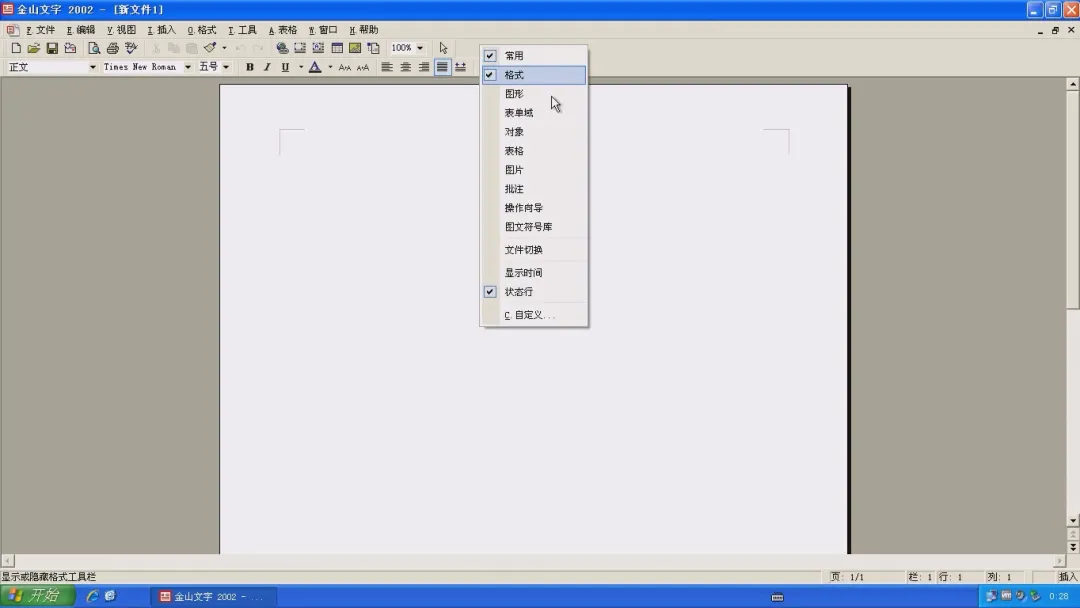This screenshot has height=608, width=1080.
Task: Print the document using the printer icon
Action: click(112, 48)
